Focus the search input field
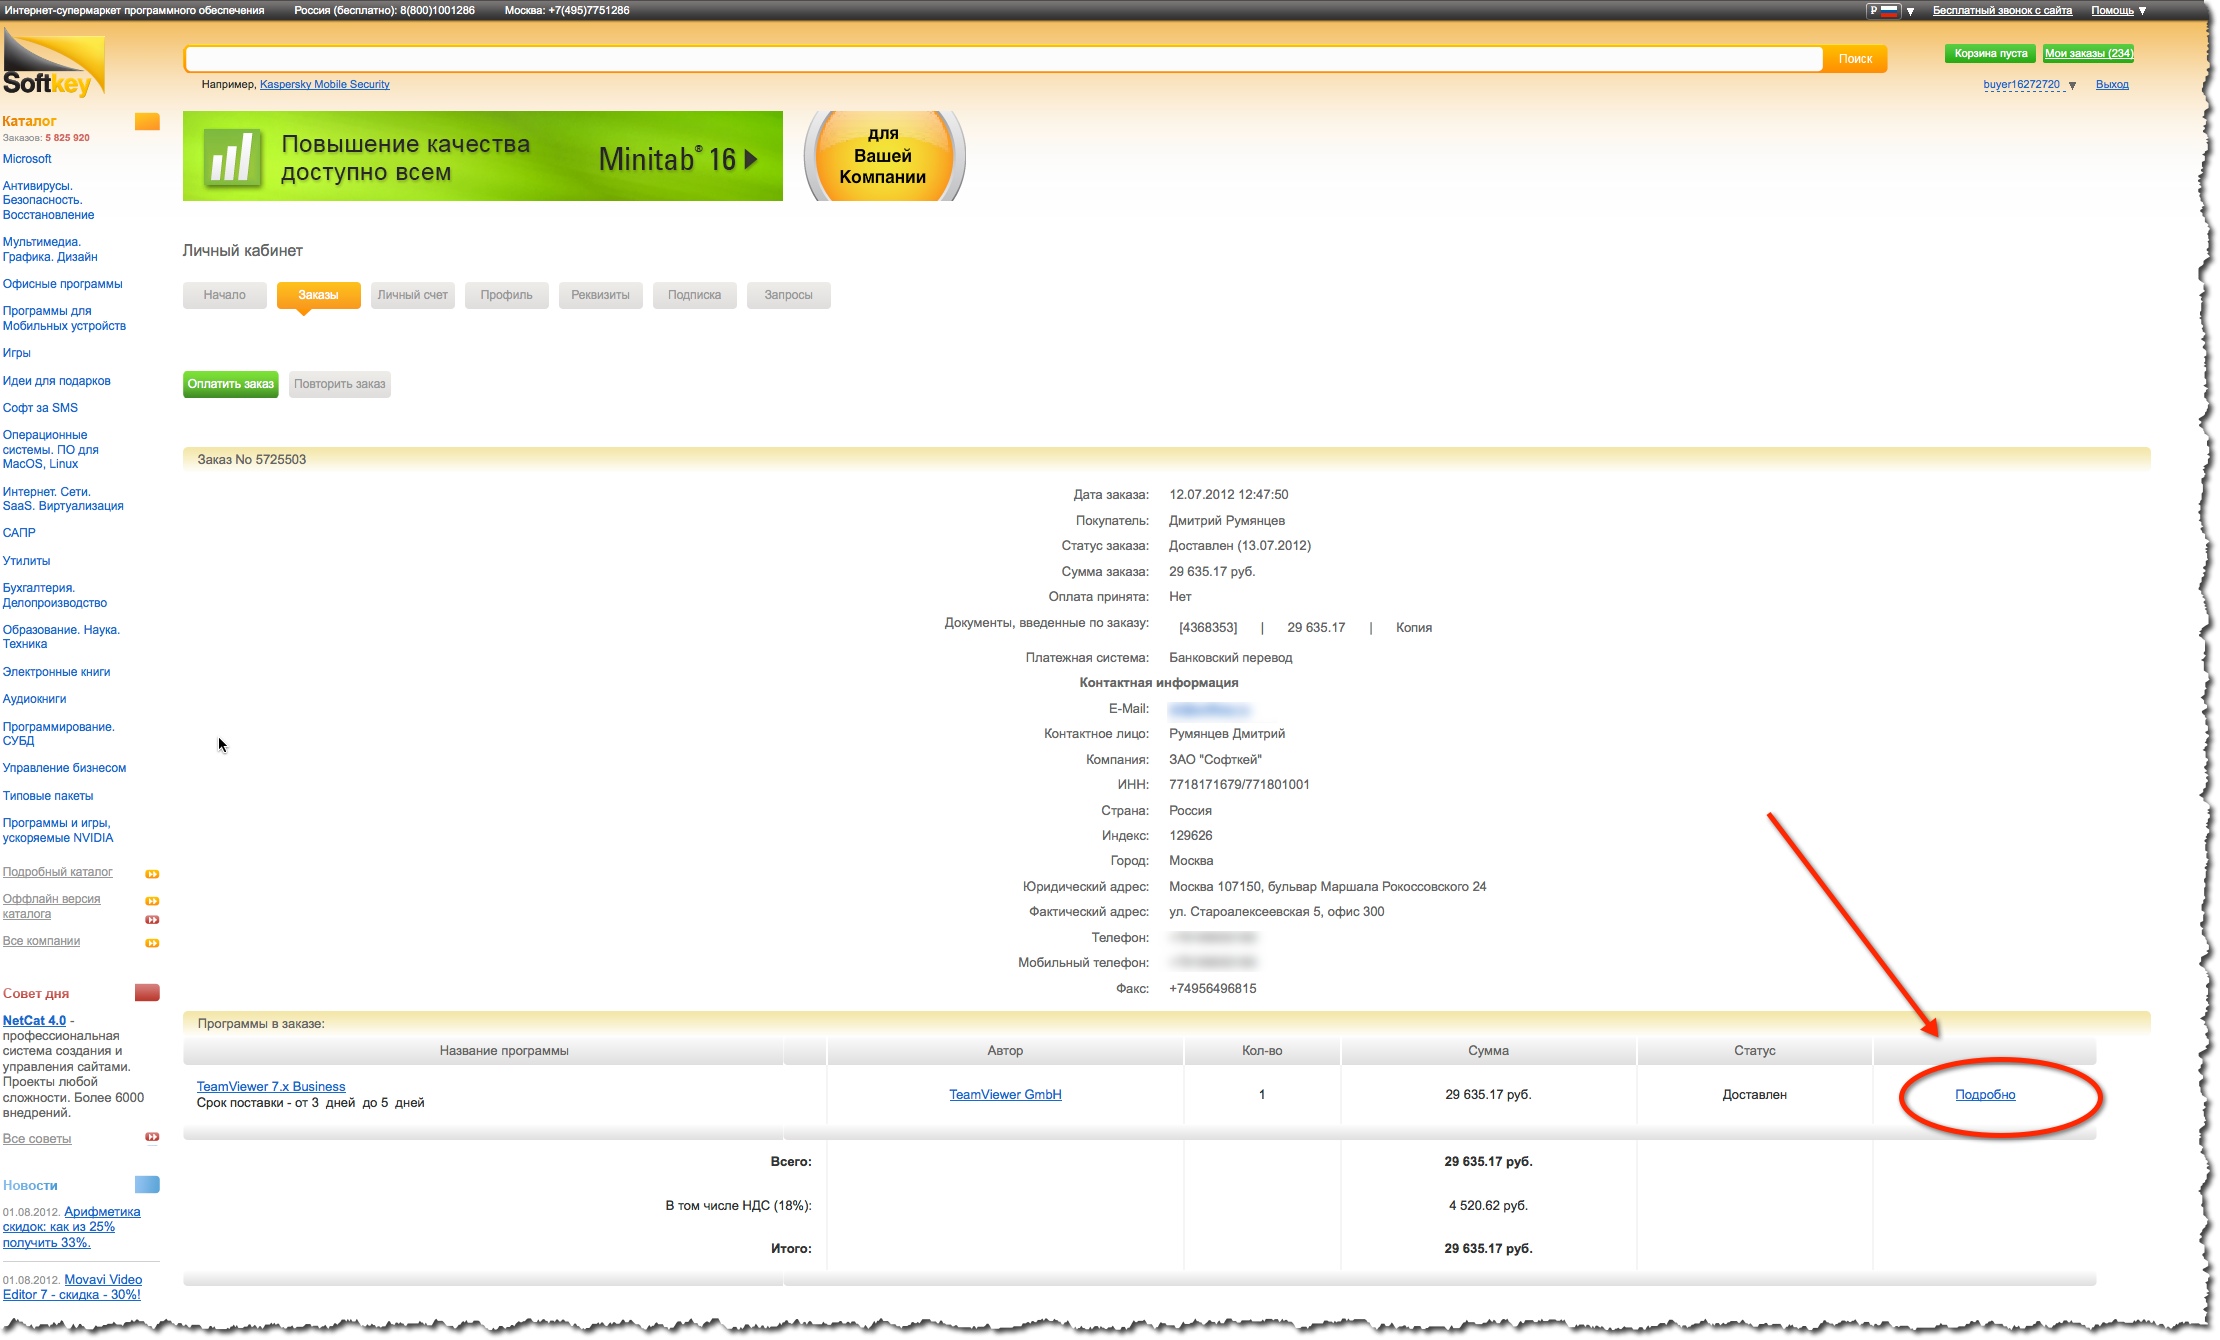 pyautogui.click(x=1004, y=59)
